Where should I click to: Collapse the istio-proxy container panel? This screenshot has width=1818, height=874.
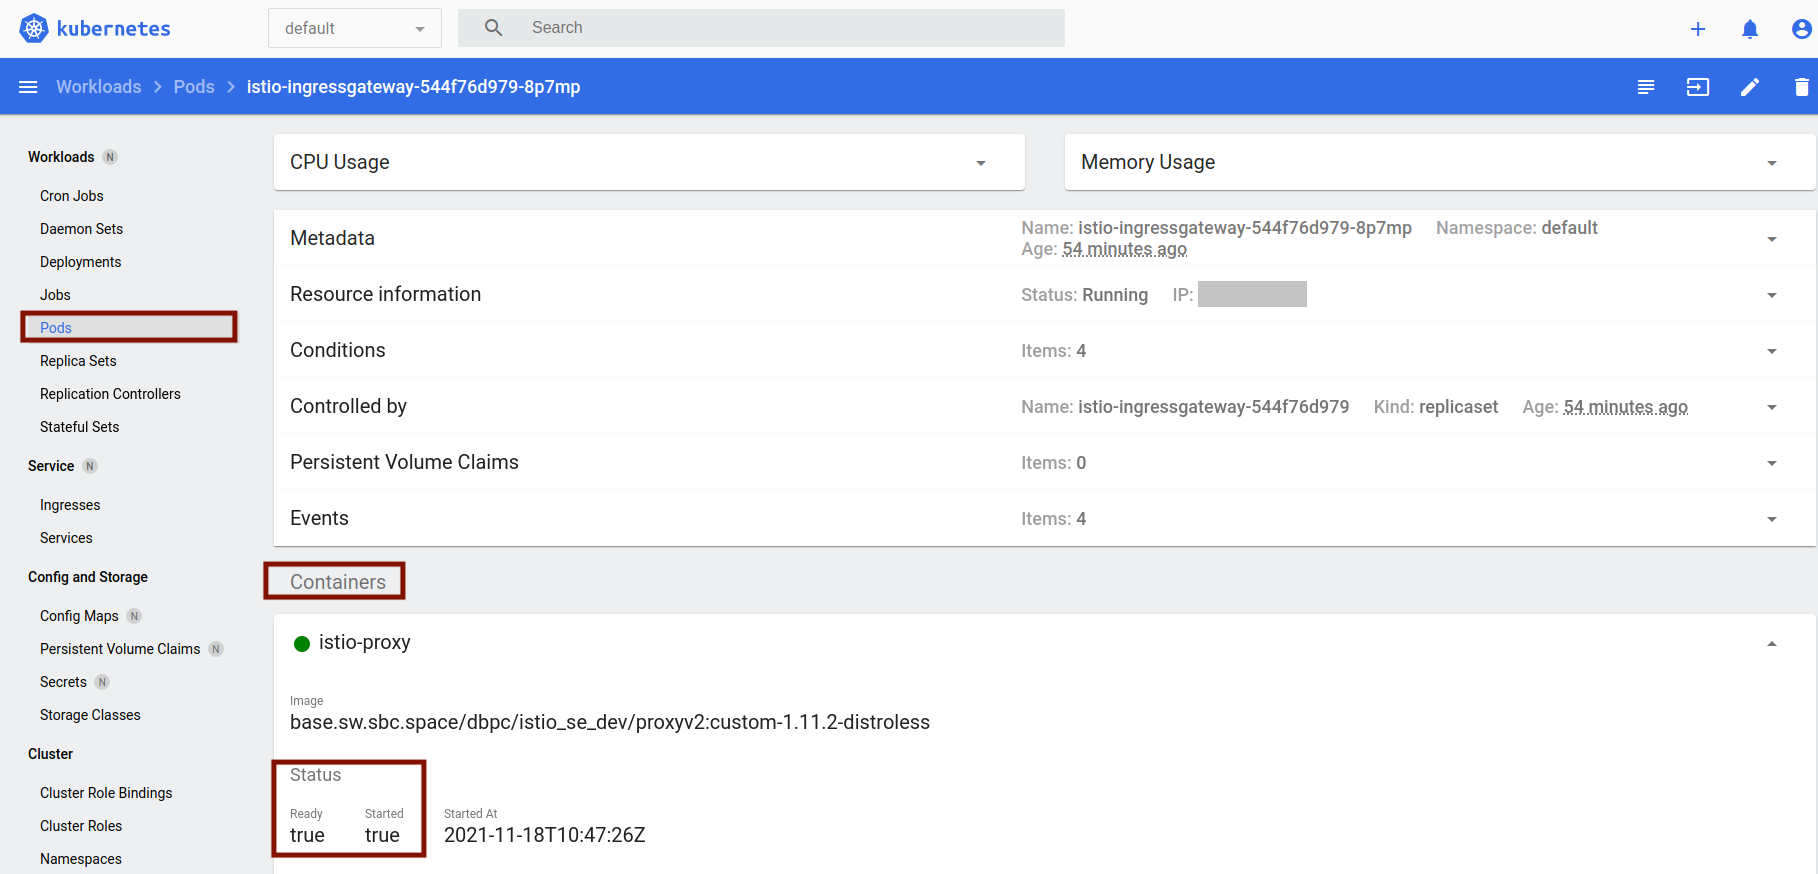(x=1771, y=644)
